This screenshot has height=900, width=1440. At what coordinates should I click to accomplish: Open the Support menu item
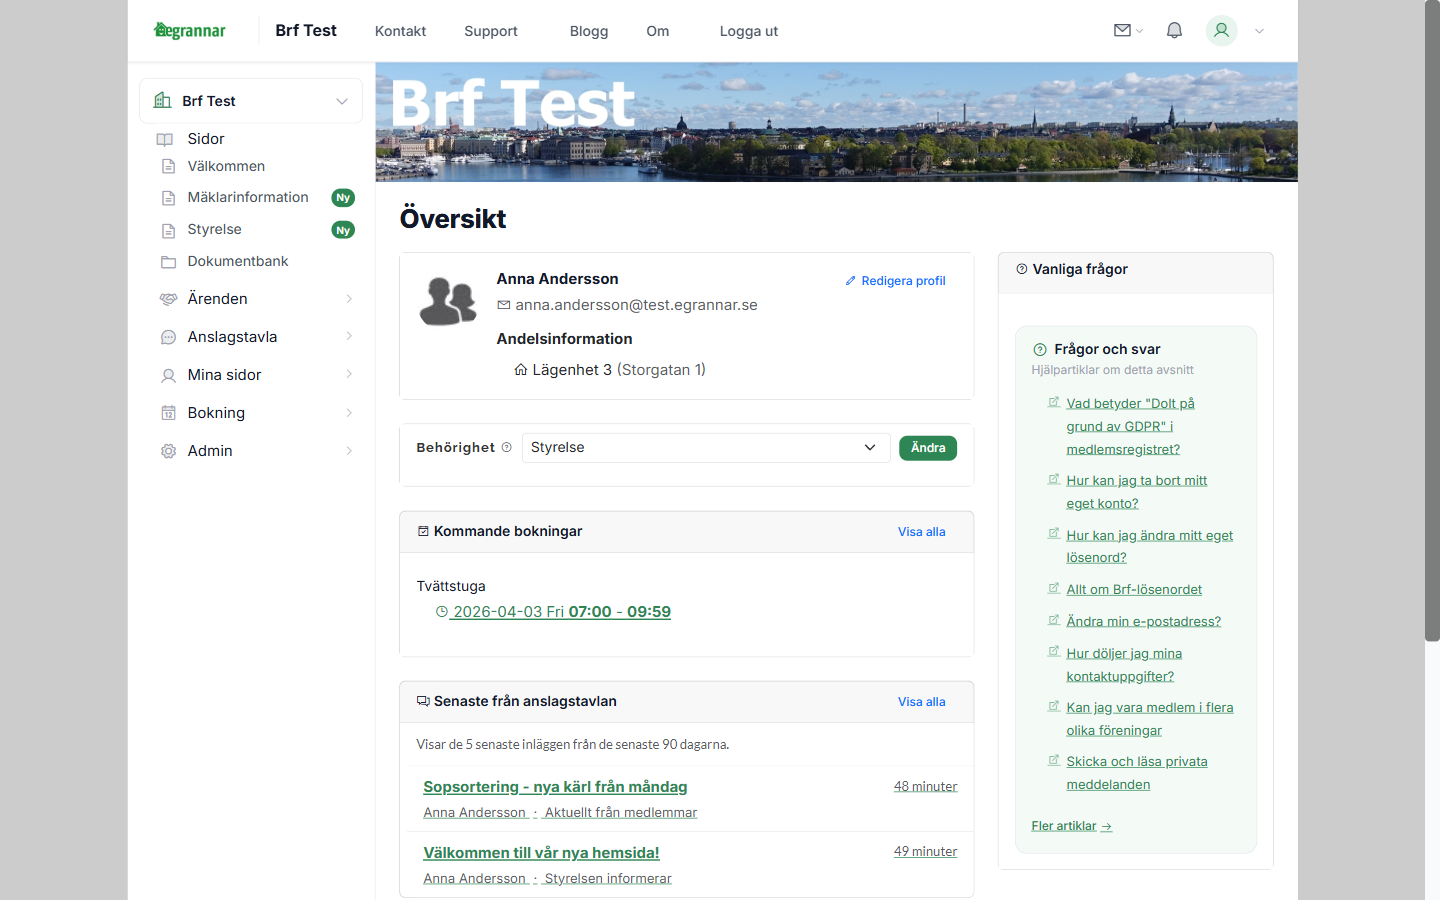pos(491,31)
